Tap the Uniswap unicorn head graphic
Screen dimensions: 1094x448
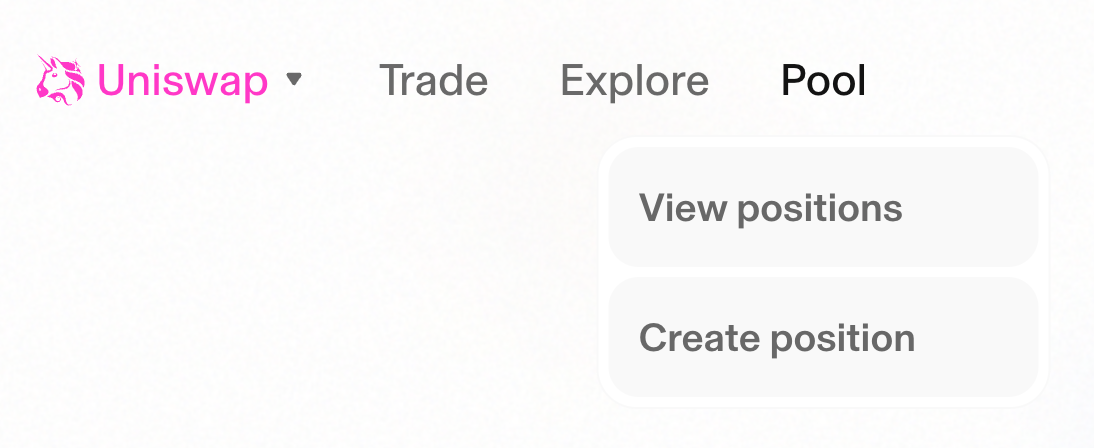[61, 80]
